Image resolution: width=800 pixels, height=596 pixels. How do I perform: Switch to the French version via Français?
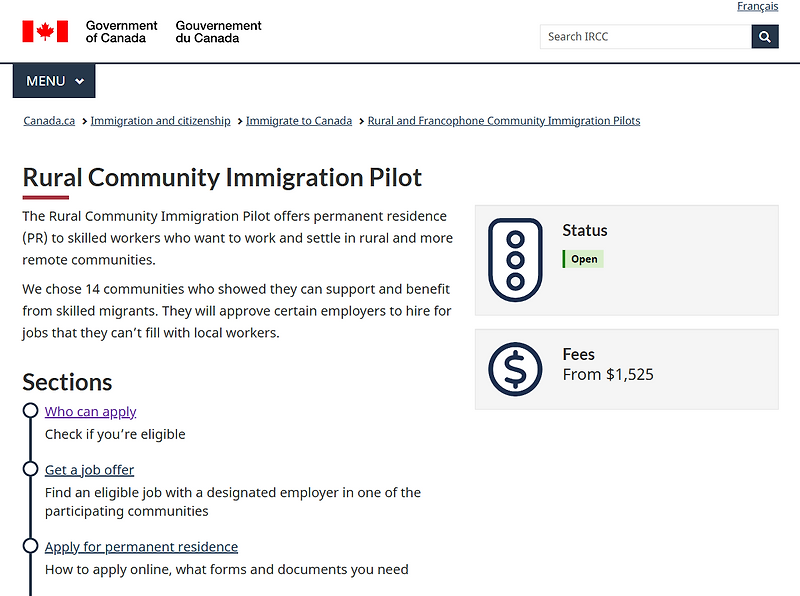[758, 7]
